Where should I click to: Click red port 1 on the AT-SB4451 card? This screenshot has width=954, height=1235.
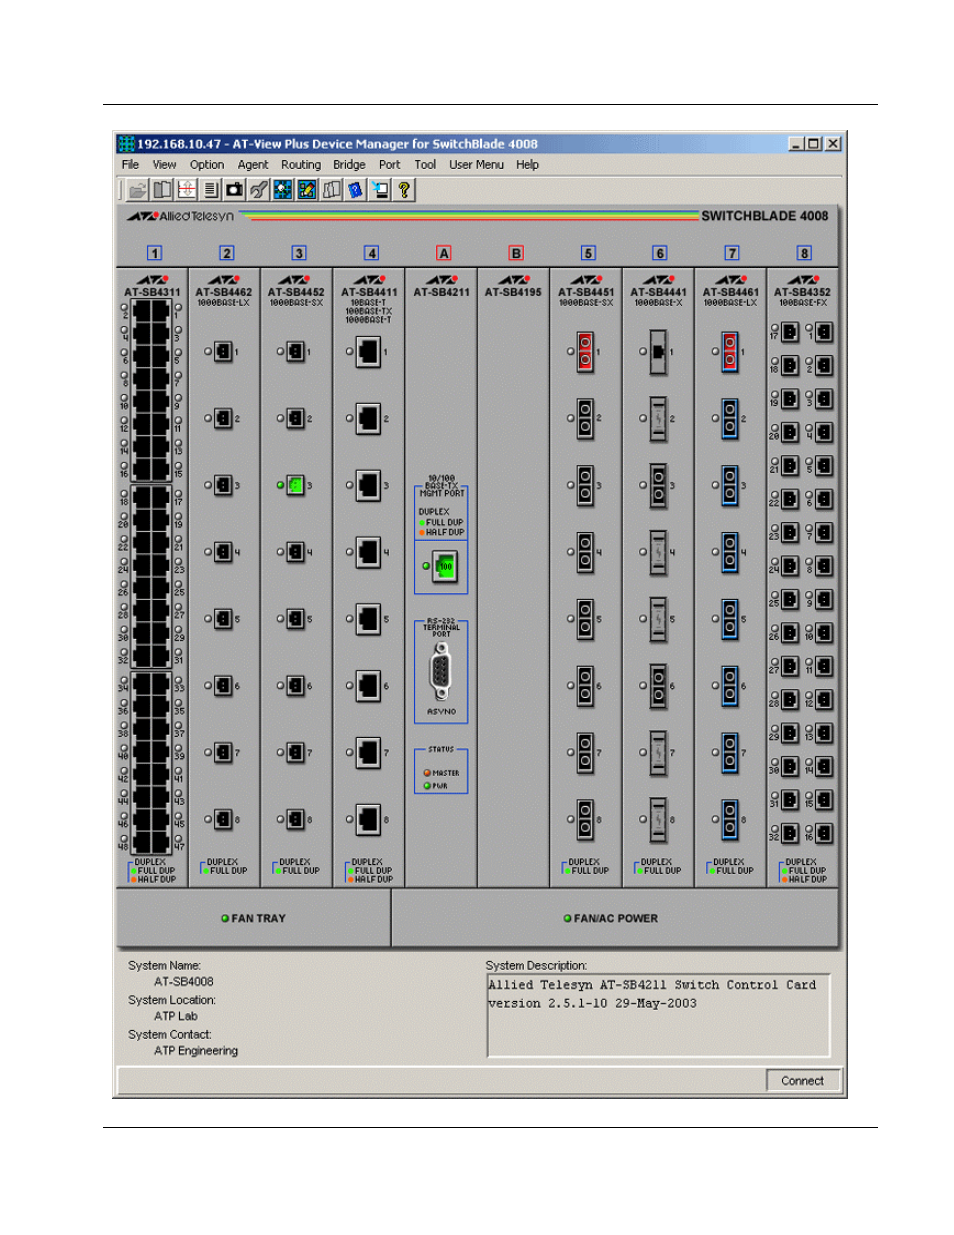click(586, 352)
